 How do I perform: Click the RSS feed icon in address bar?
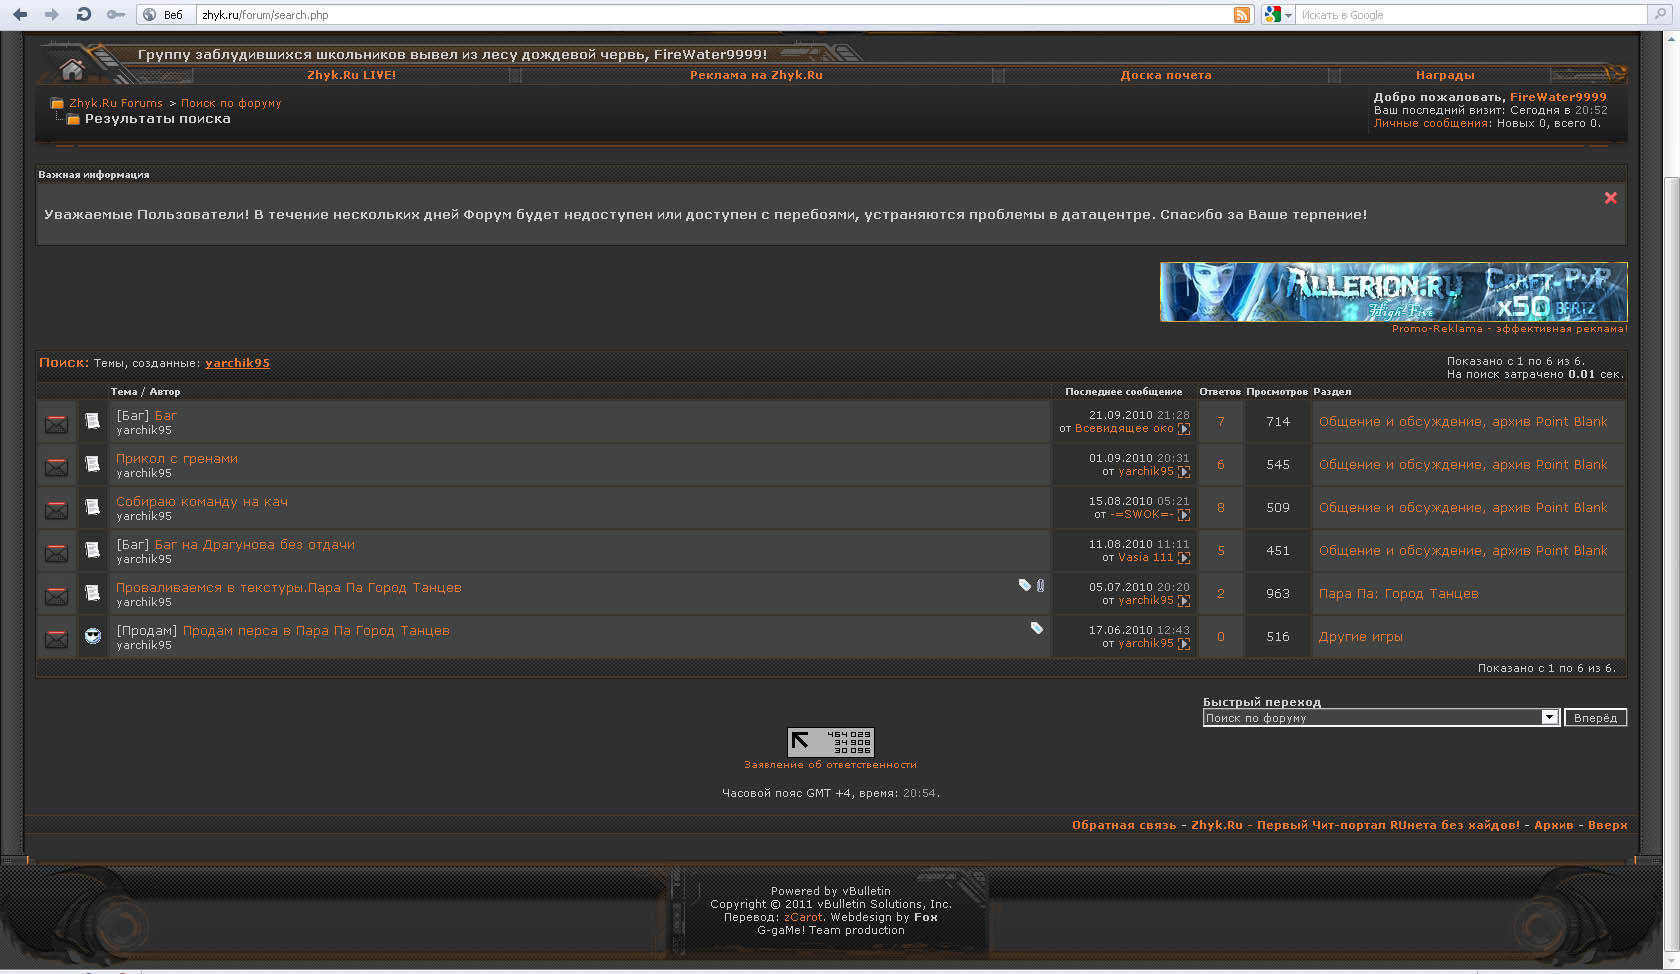pos(1242,14)
